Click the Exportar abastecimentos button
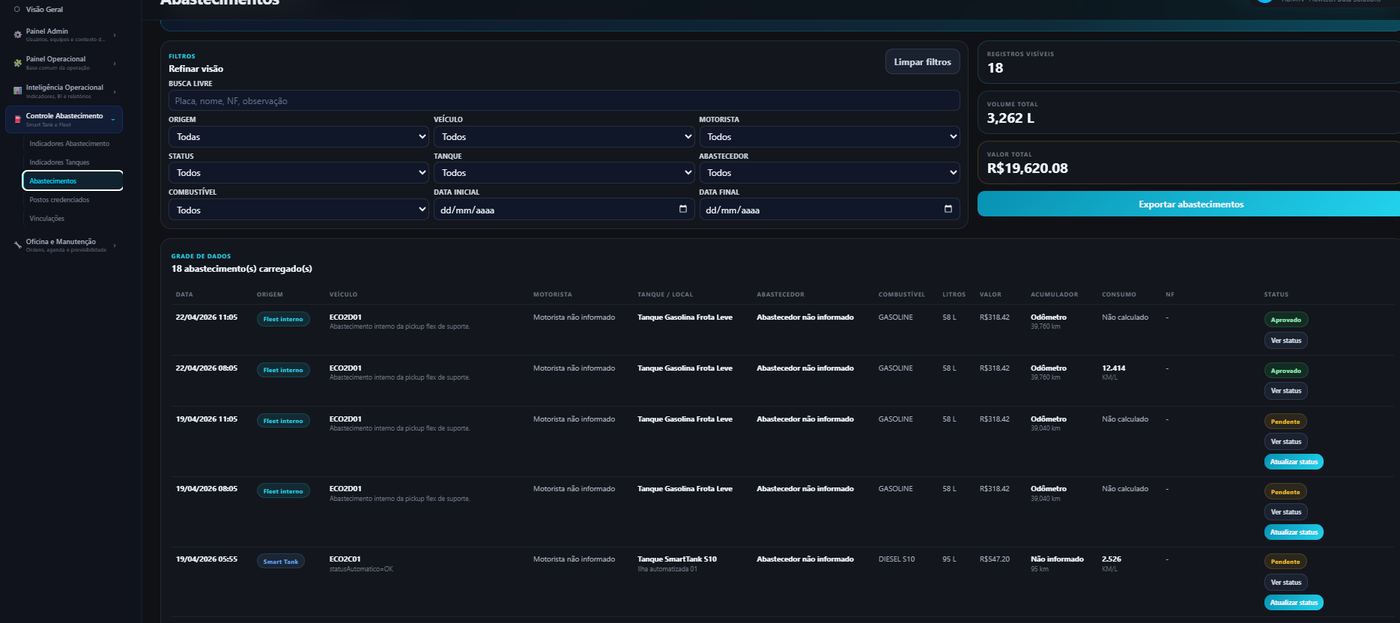 pos(1190,204)
